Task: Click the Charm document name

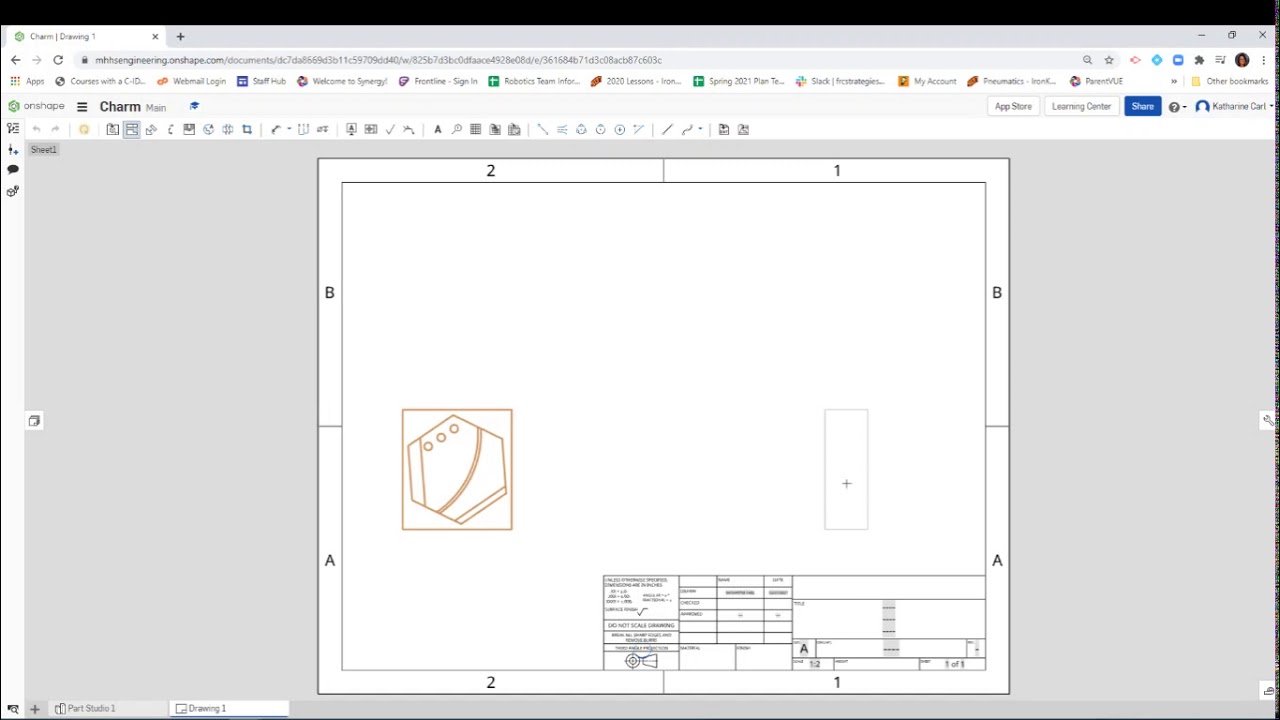Action: (120, 107)
